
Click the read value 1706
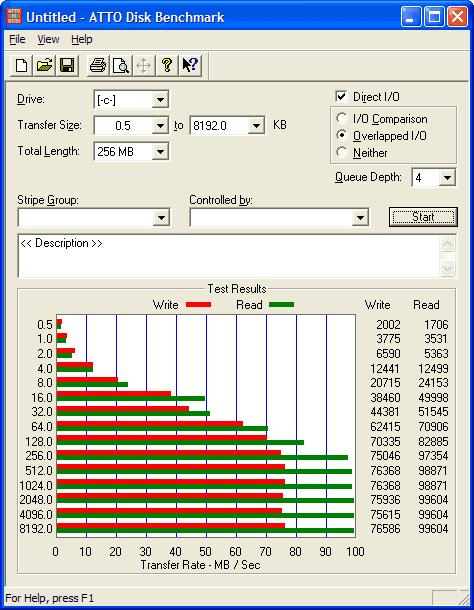point(436,324)
